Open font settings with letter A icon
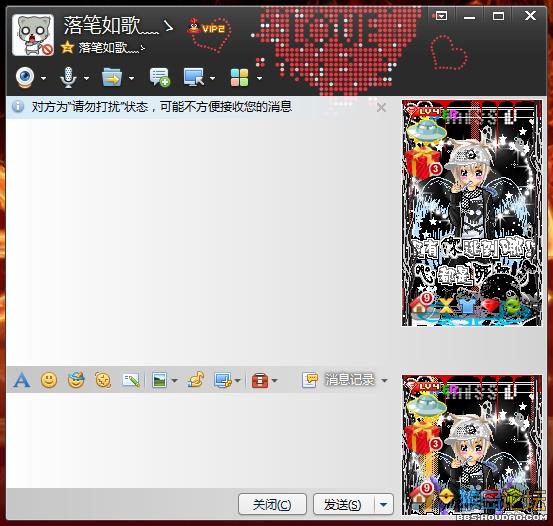 tap(22, 380)
